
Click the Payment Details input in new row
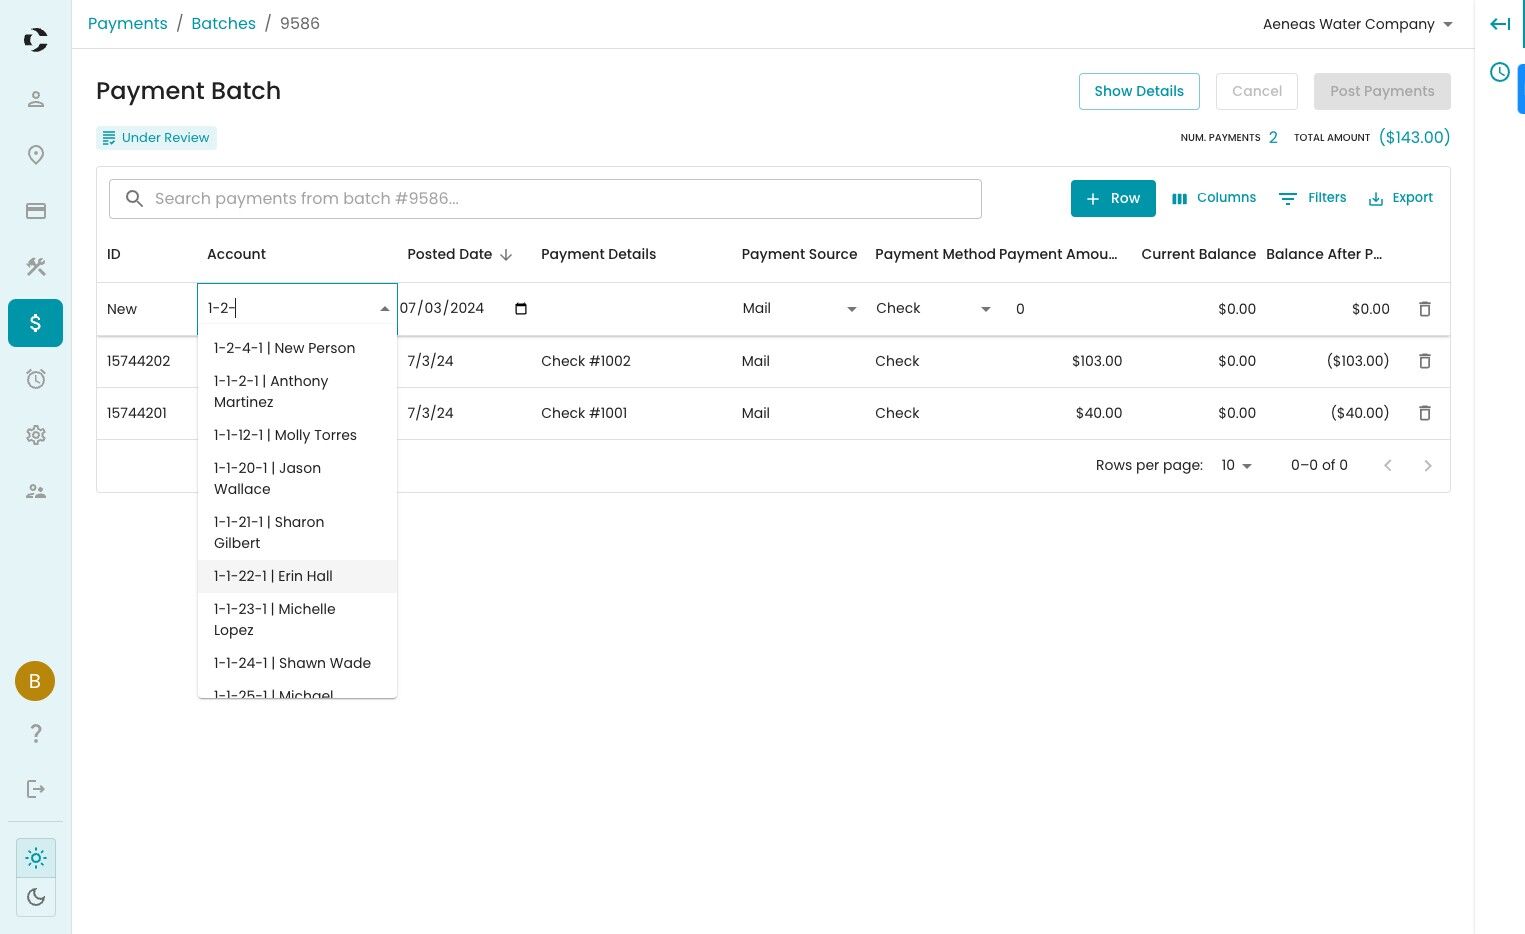(x=632, y=309)
